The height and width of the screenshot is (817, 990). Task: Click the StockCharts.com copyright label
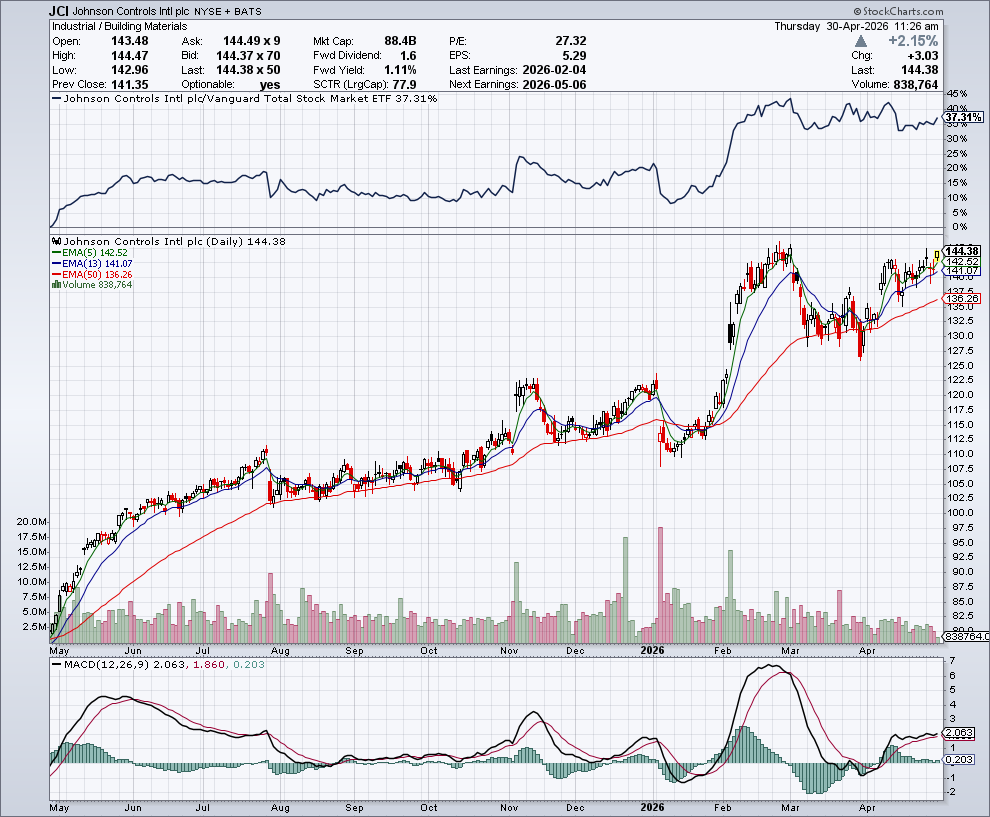point(898,11)
